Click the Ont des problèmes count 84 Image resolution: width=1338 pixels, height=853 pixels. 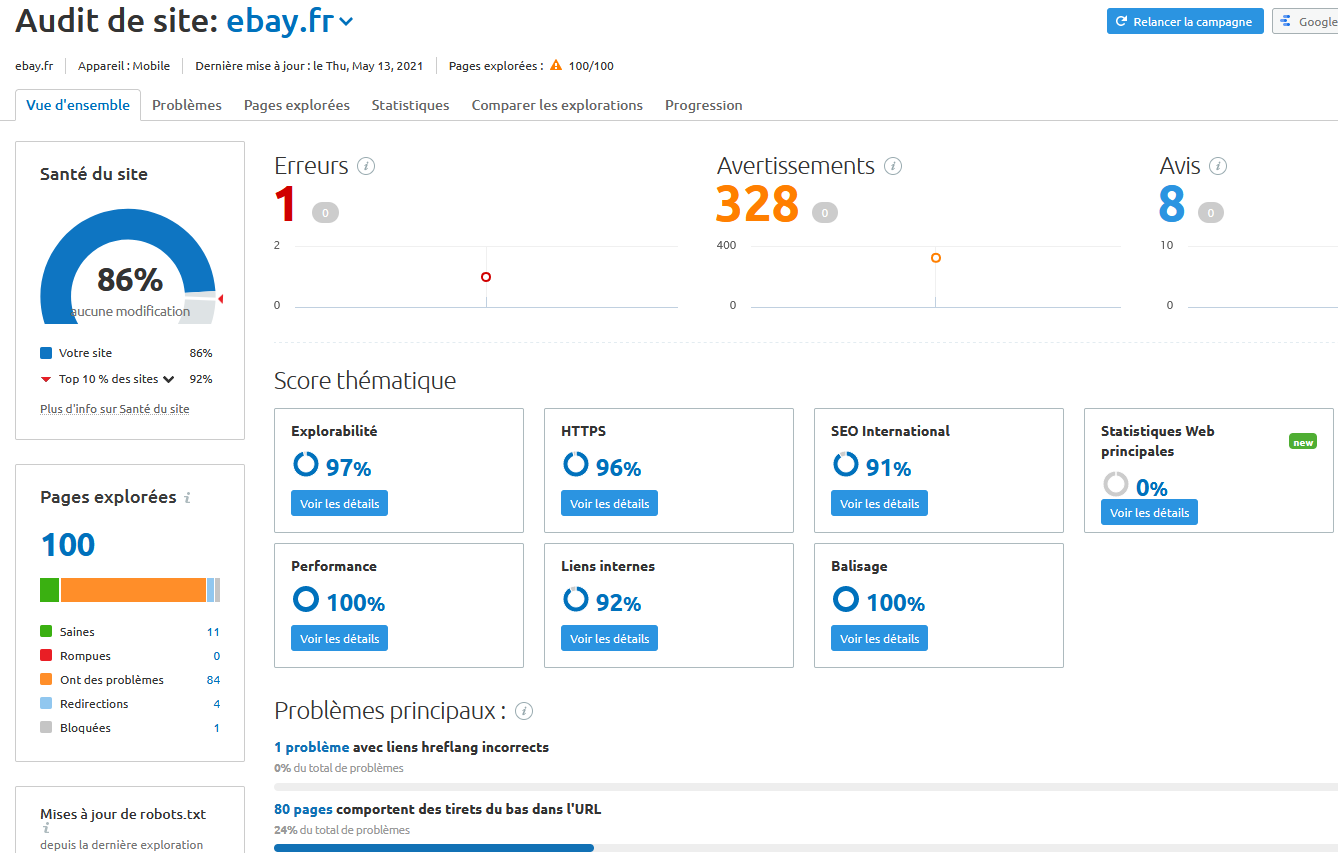pyautogui.click(x=213, y=680)
